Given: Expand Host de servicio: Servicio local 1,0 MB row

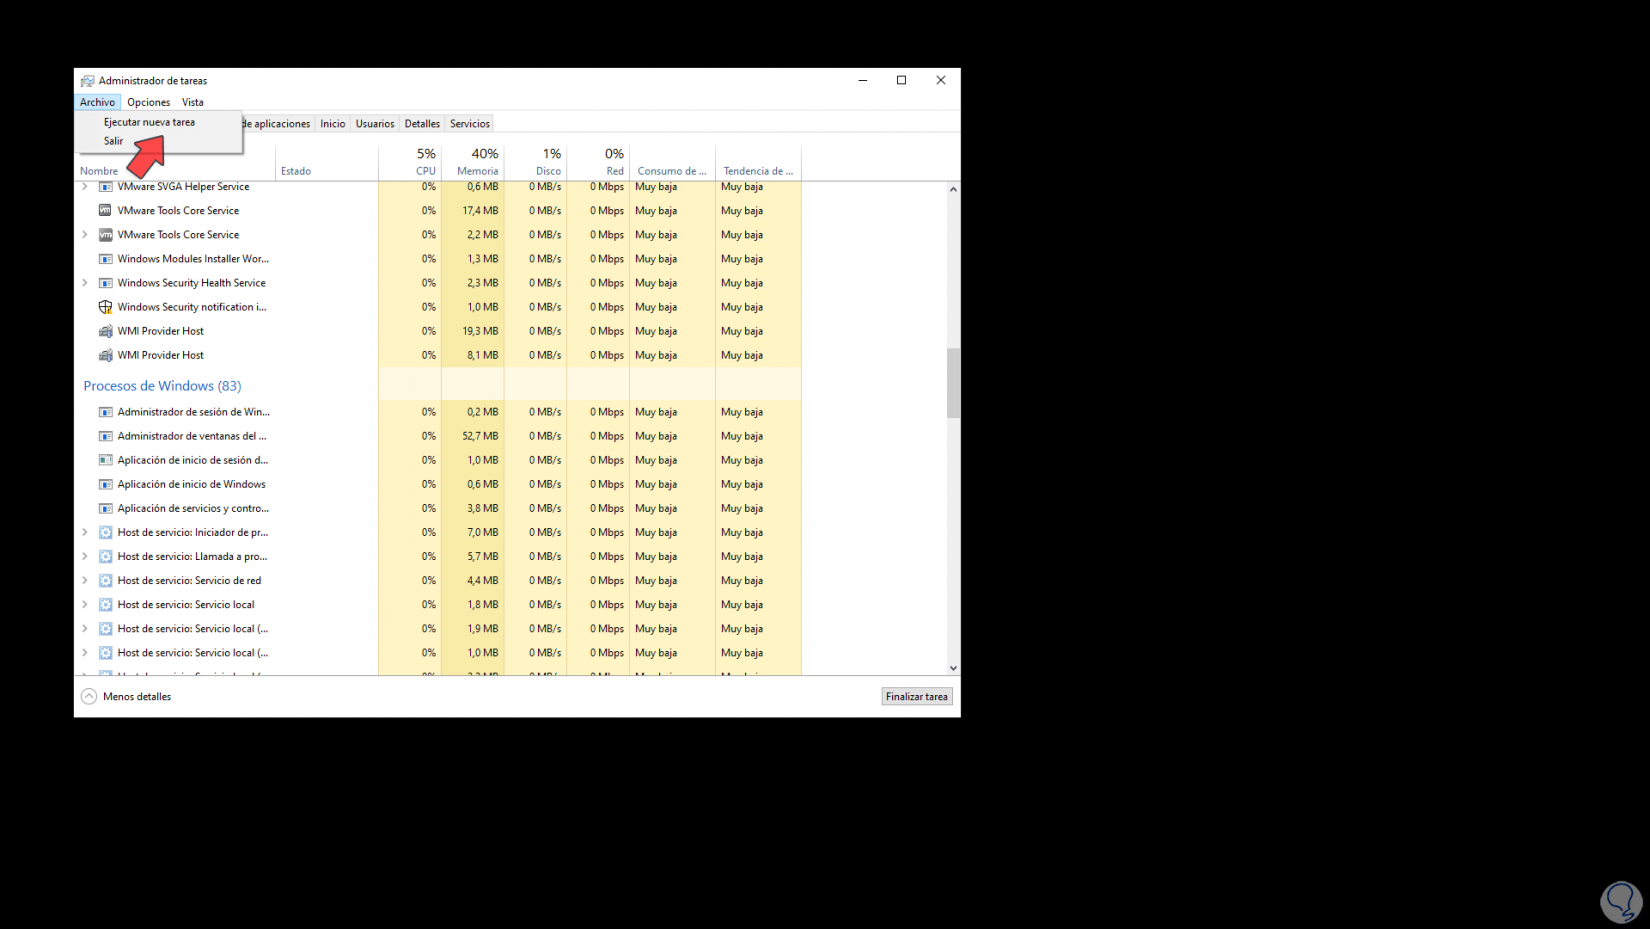Looking at the screenshot, I should pyautogui.click(x=85, y=653).
